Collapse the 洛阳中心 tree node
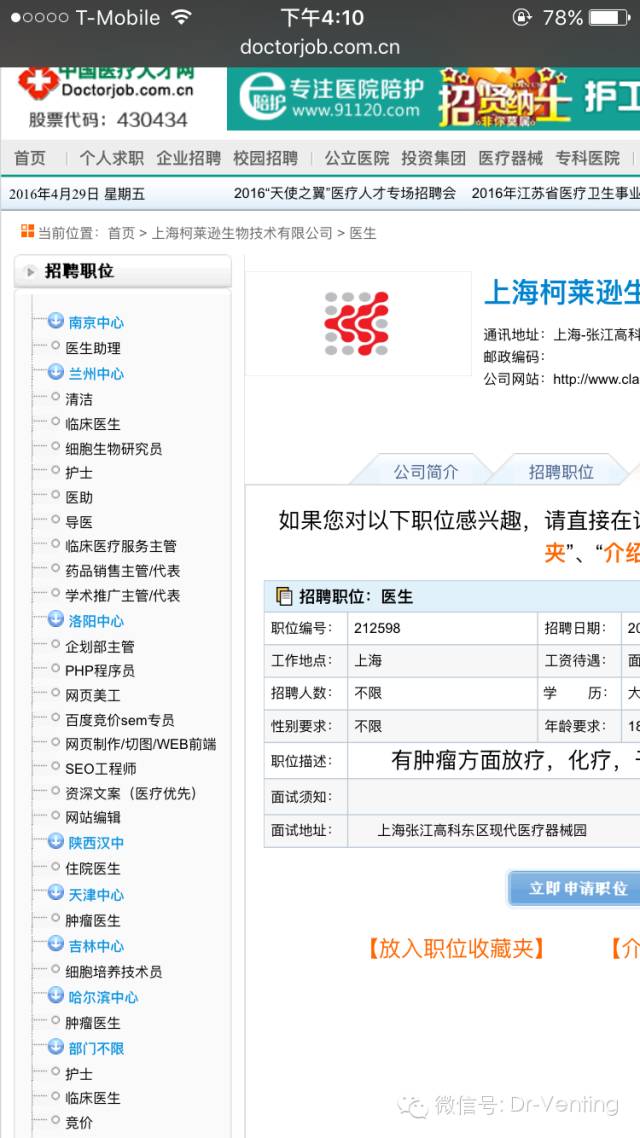The width and height of the screenshot is (640, 1138). click(x=56, y=620)
